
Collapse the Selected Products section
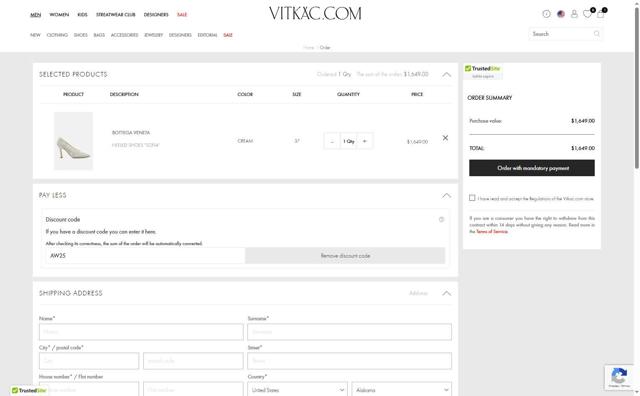(447, 74)
